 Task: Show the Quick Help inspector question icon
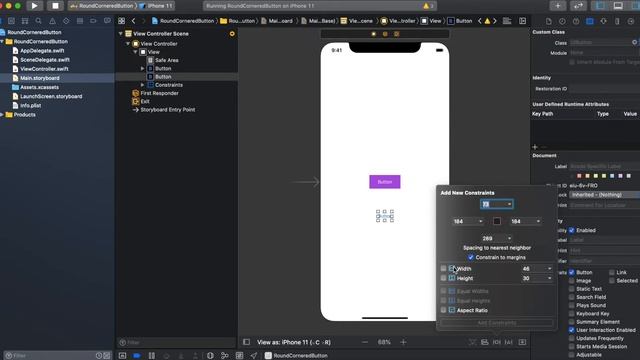[x=576, y=21]
